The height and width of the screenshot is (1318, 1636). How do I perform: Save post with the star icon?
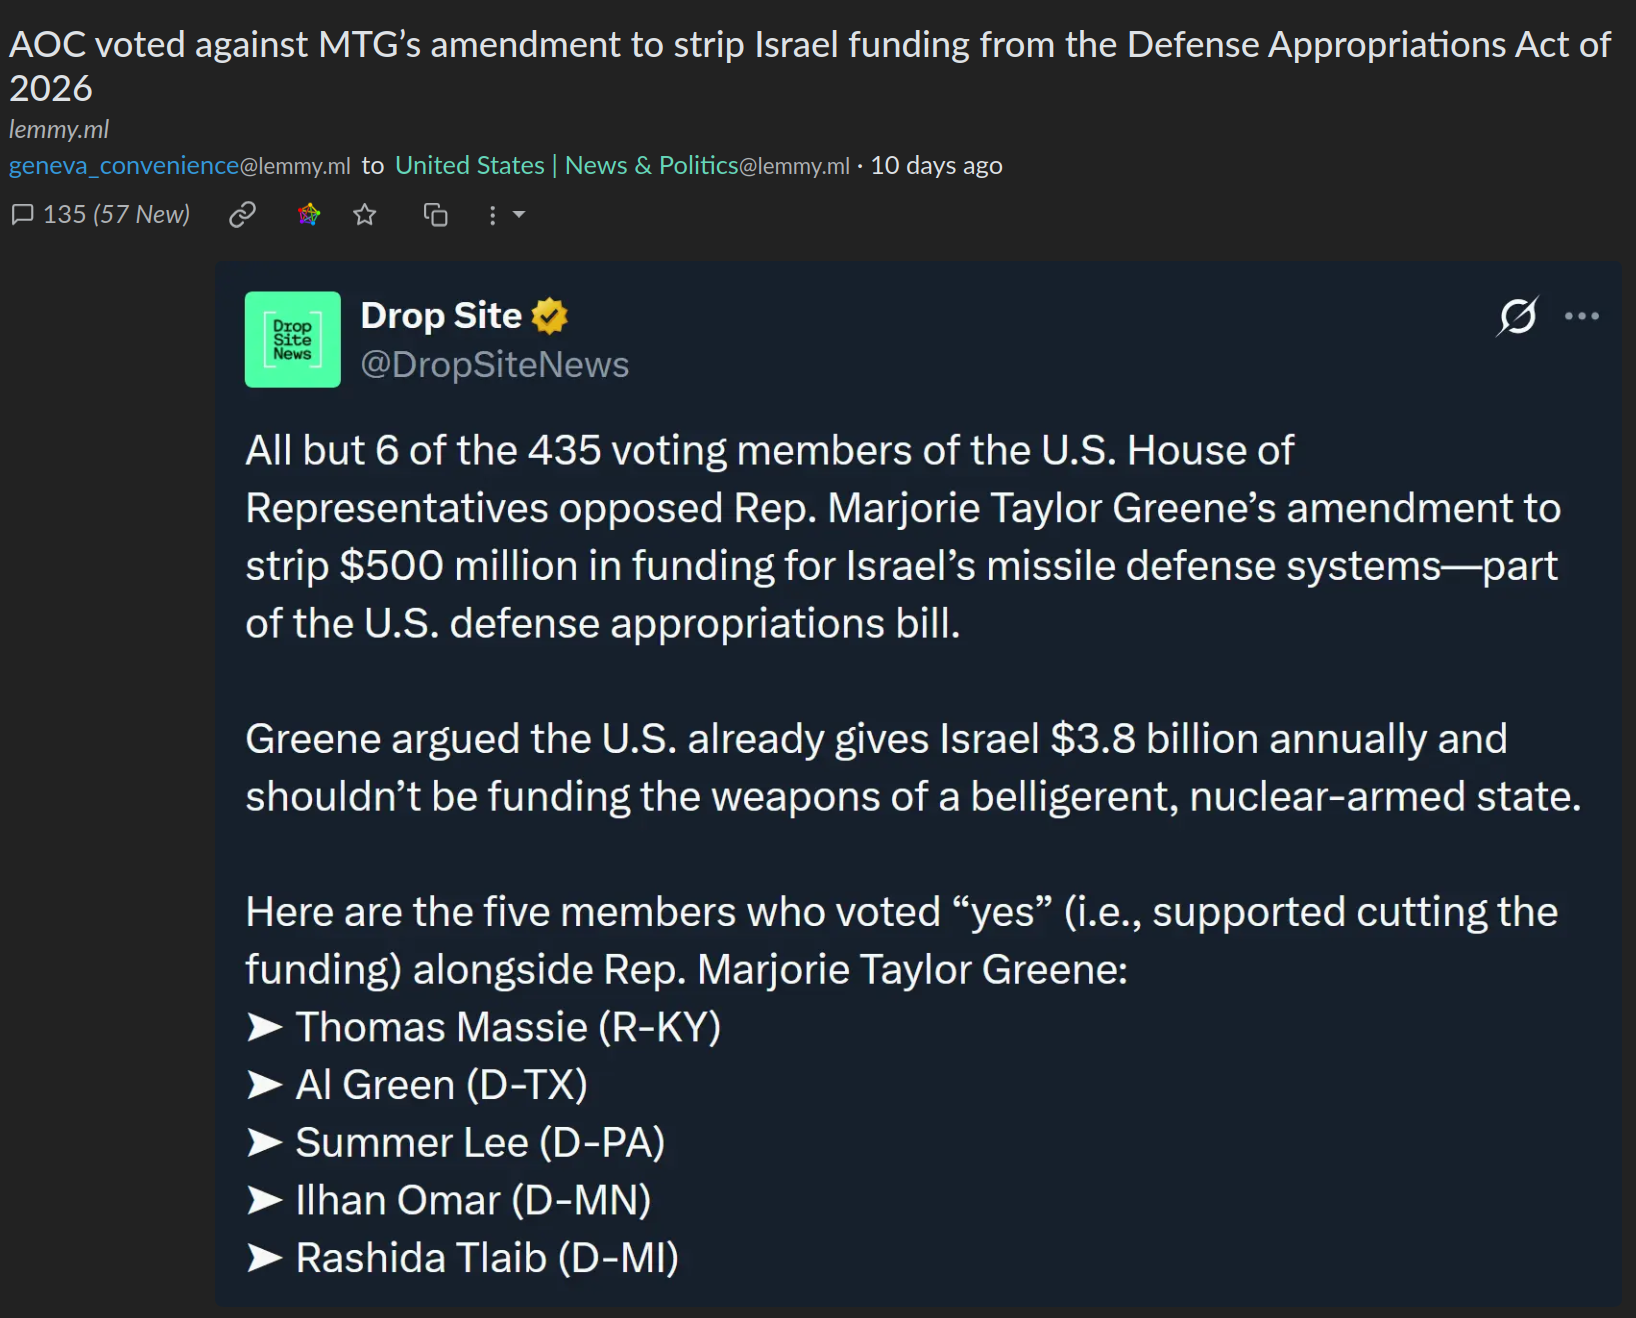coord(365,215)
